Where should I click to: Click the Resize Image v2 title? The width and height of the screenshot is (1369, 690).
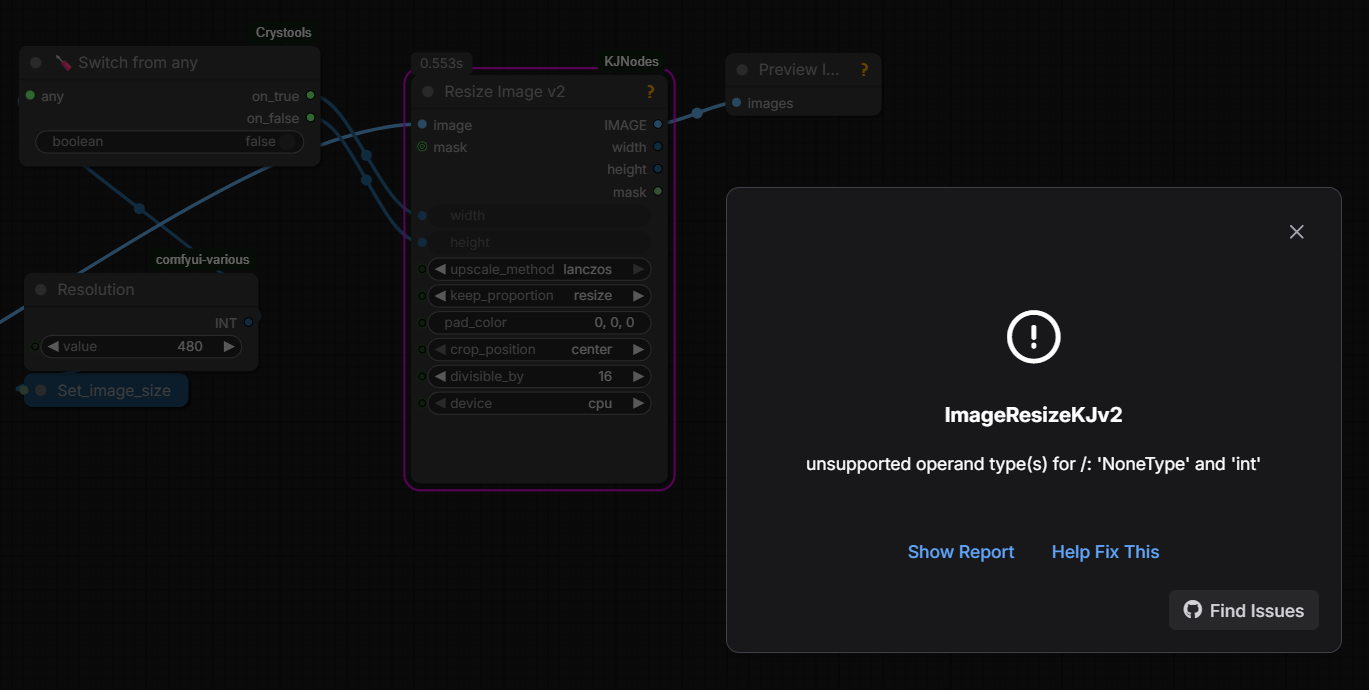coord(505,92)
